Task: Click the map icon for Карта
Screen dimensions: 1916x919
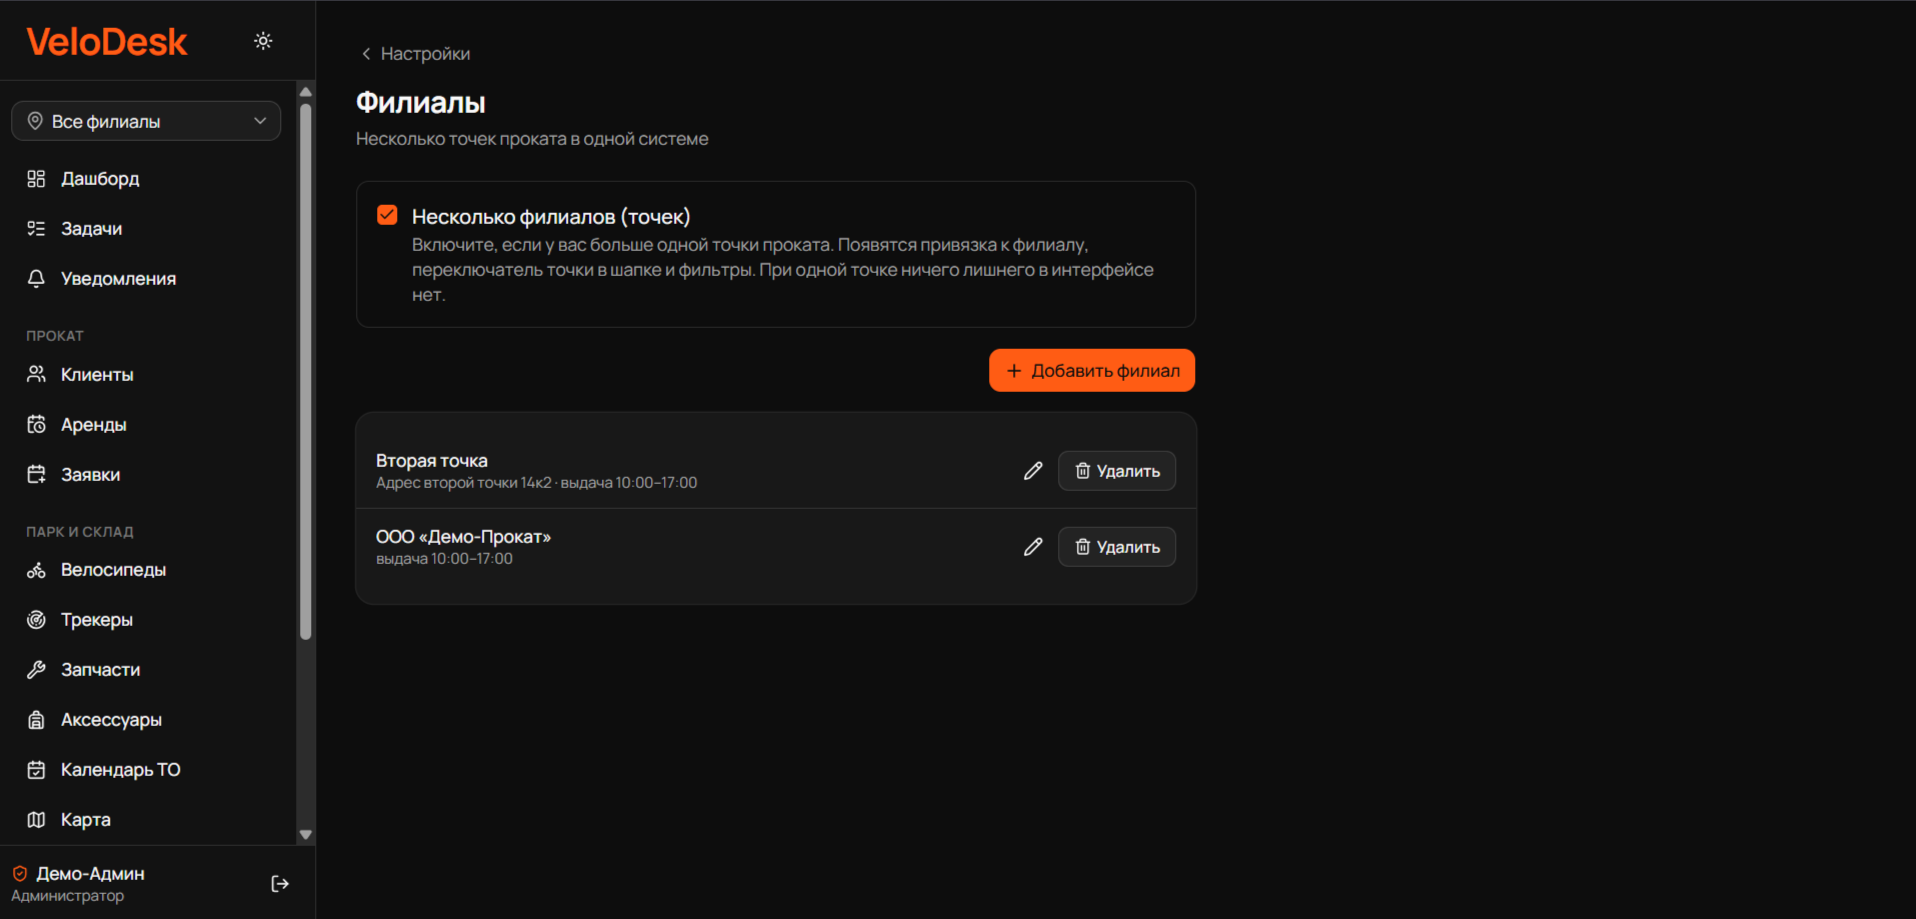Action: click(36, 820)
